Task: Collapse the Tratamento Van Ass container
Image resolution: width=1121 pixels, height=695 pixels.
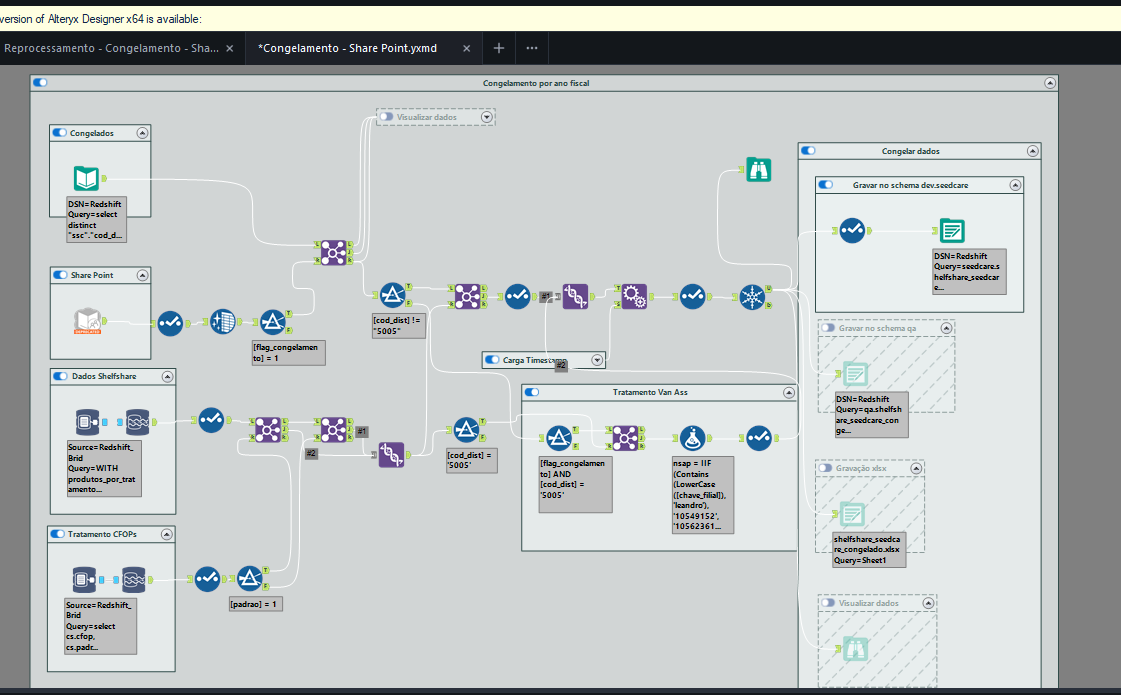Action: pos(789,393)
